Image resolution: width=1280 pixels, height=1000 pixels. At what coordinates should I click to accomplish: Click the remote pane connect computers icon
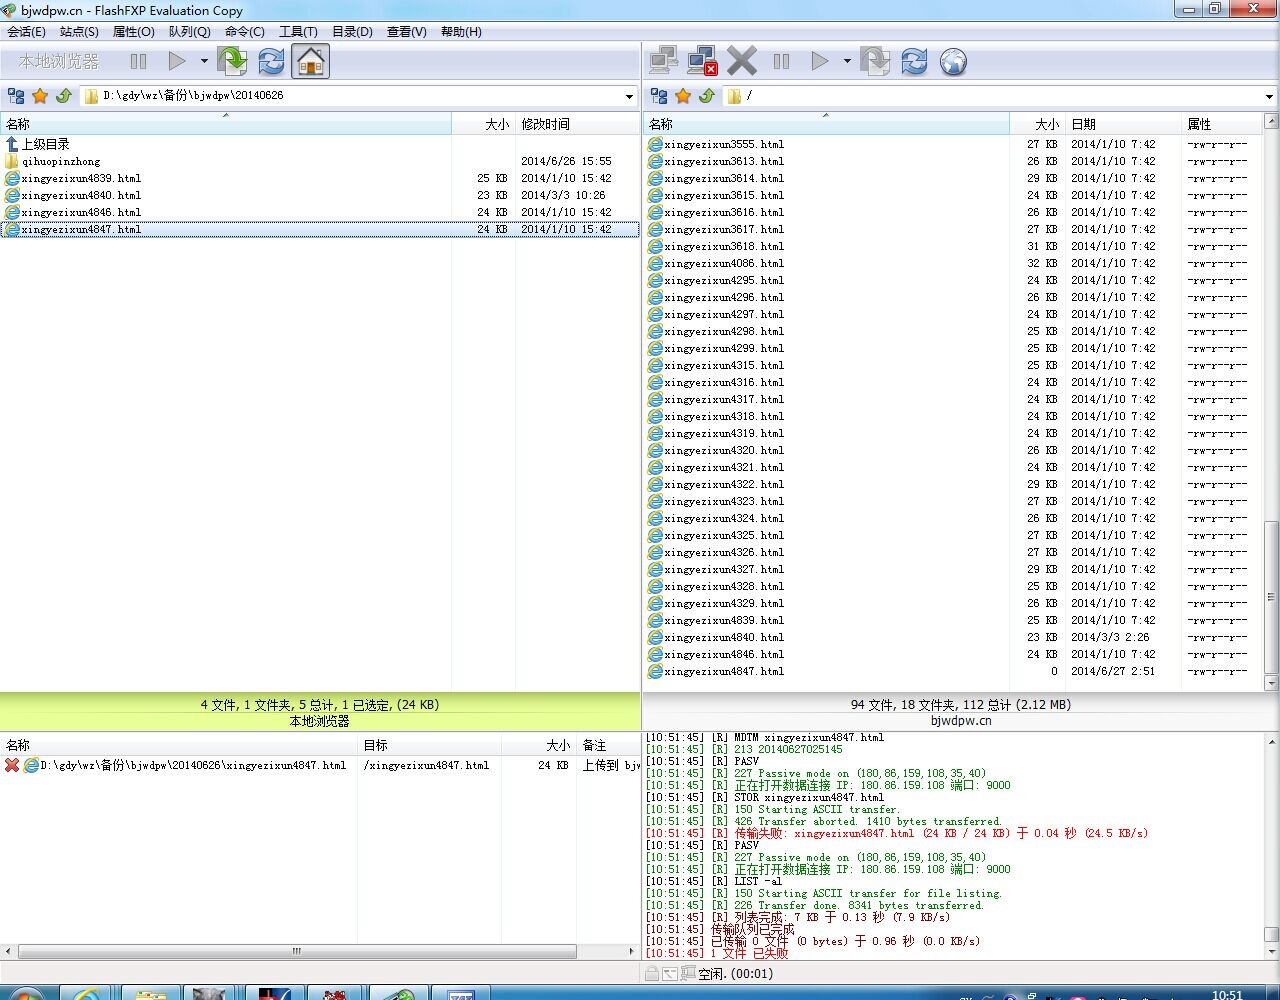pyautogui.click(x=663, y=62)
